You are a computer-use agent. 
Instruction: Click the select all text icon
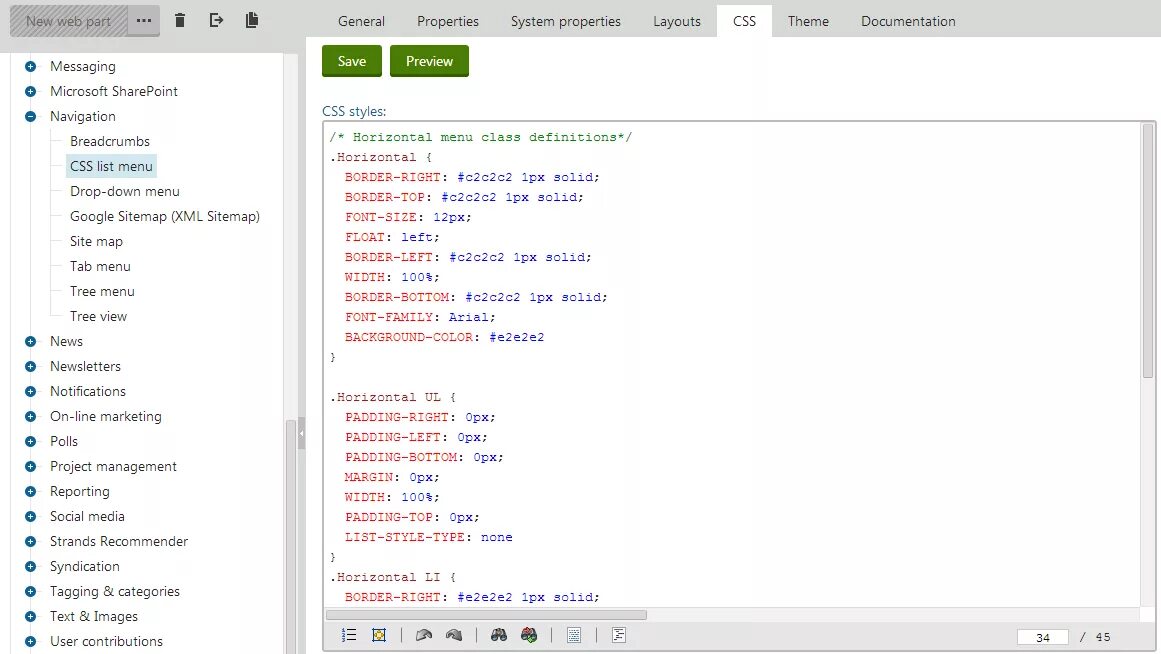[574, 635]
